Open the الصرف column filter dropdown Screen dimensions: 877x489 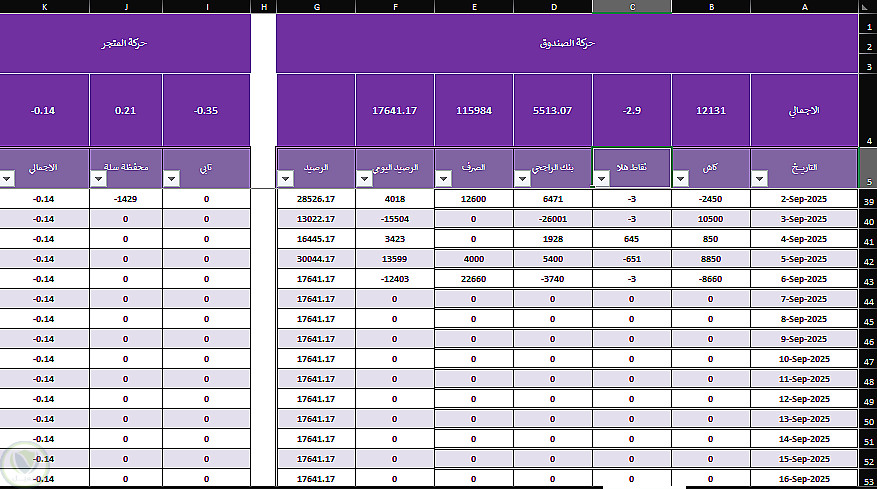pos(444,179)
